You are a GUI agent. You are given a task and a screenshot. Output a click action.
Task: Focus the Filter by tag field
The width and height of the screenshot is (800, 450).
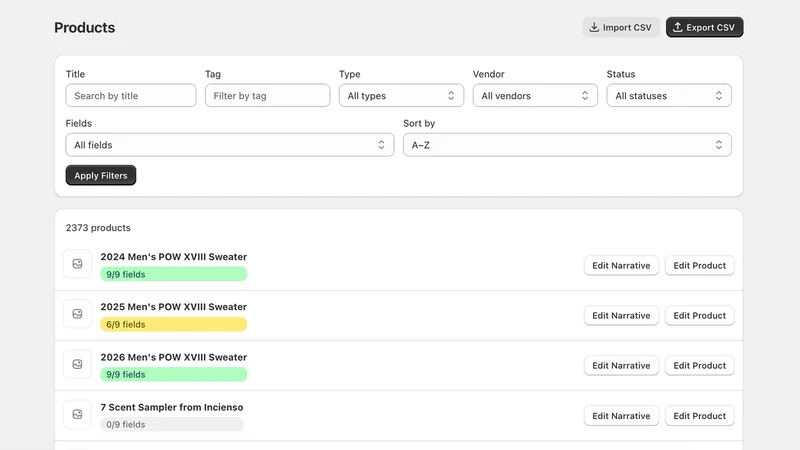[267, 95]
